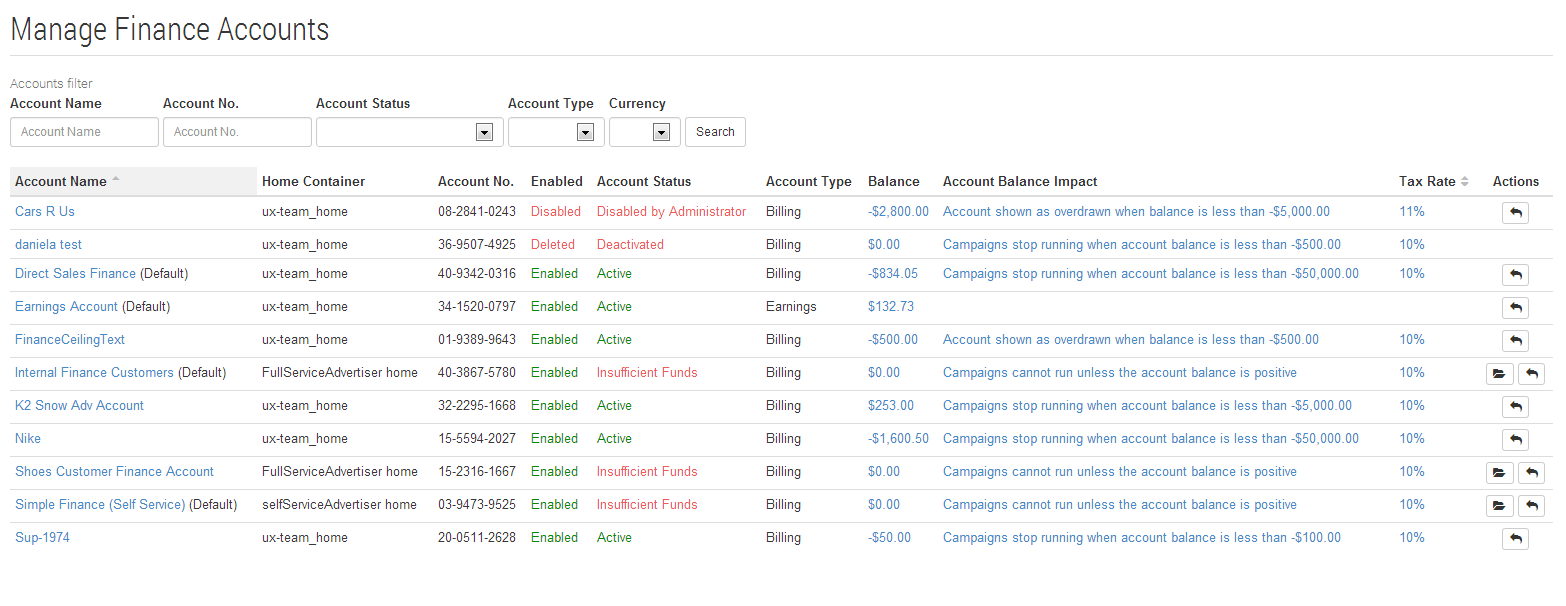Click the reply arrow icon for Internal Finance Customers
The height and width of the screenshot is (606, 1566).
tap(1531, 373)
